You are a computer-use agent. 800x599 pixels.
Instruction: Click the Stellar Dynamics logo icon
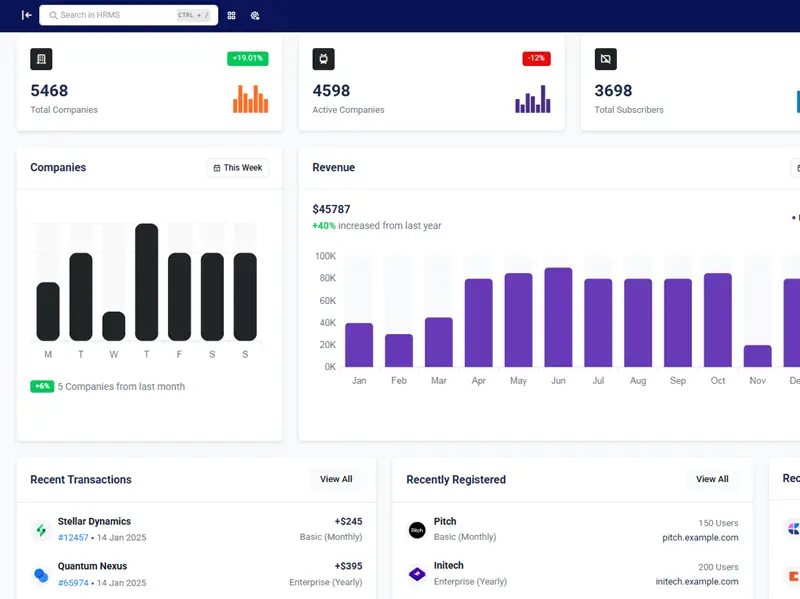41,530
